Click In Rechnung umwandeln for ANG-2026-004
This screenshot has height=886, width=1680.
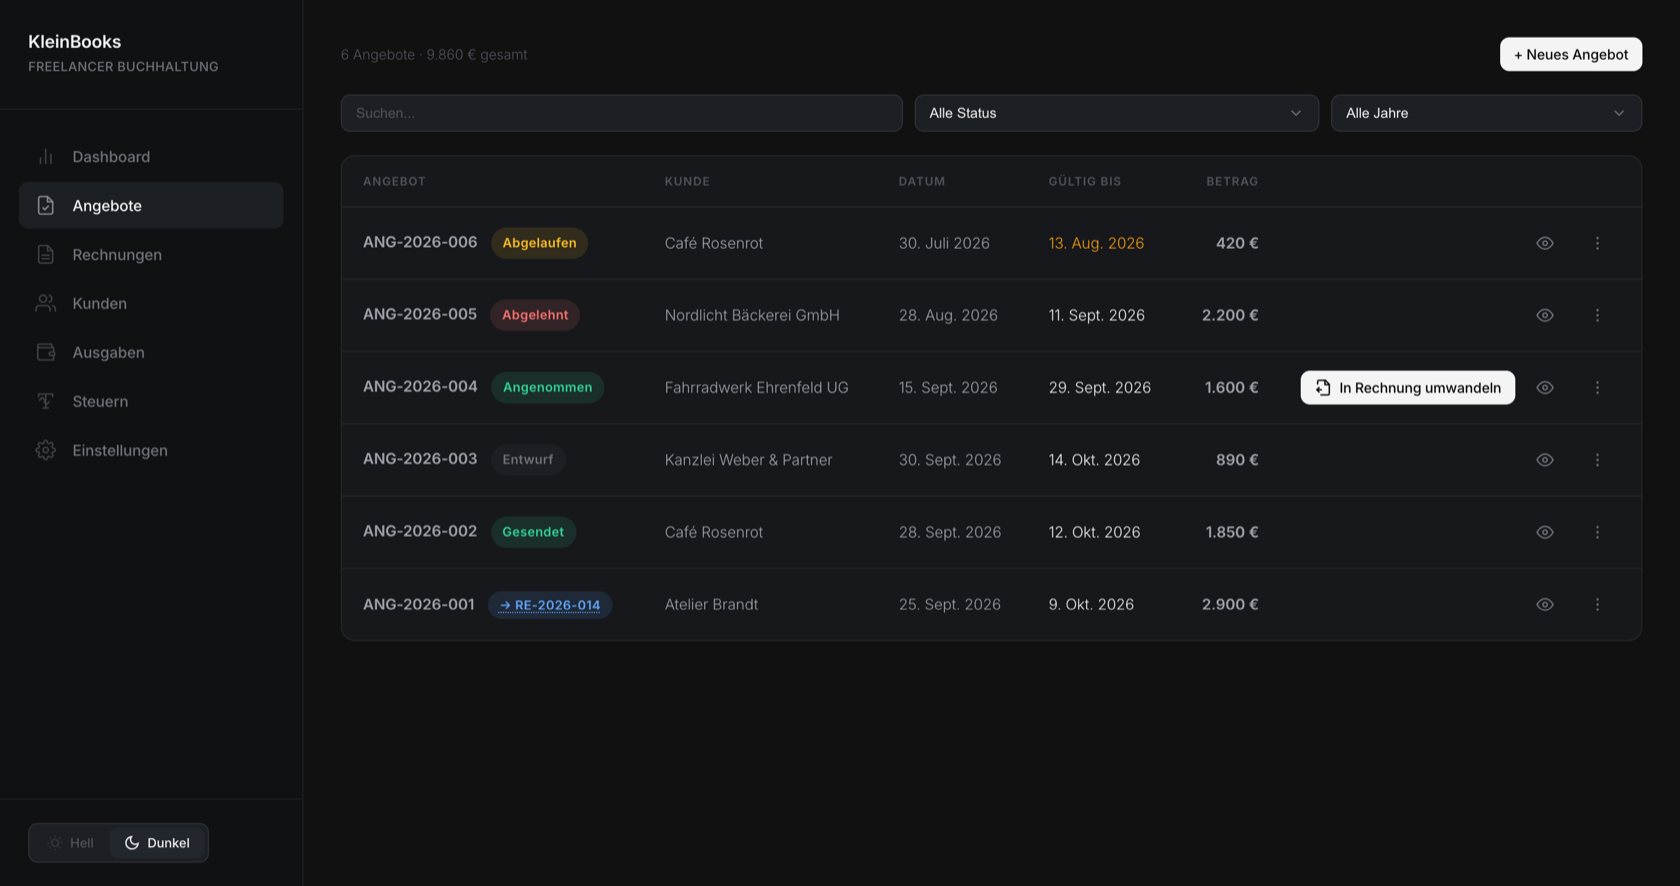pyautogui.click(x=1407, y=388)
